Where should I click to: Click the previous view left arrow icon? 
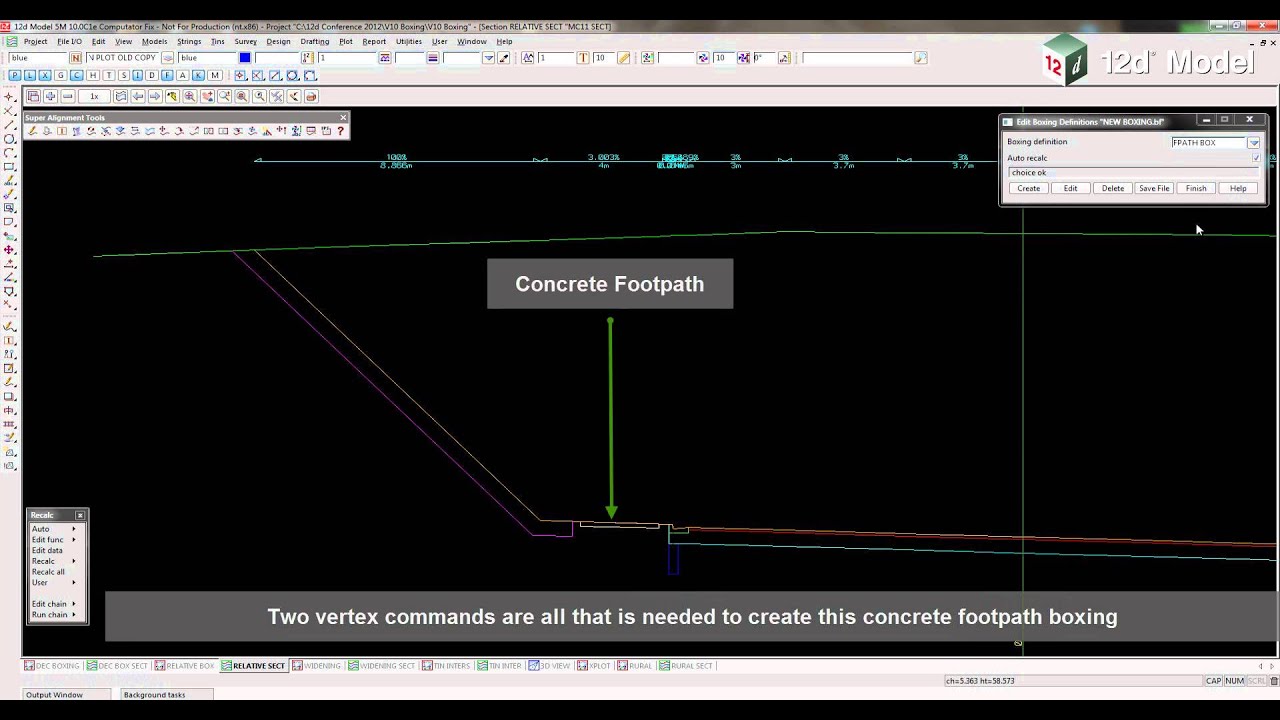138,96
